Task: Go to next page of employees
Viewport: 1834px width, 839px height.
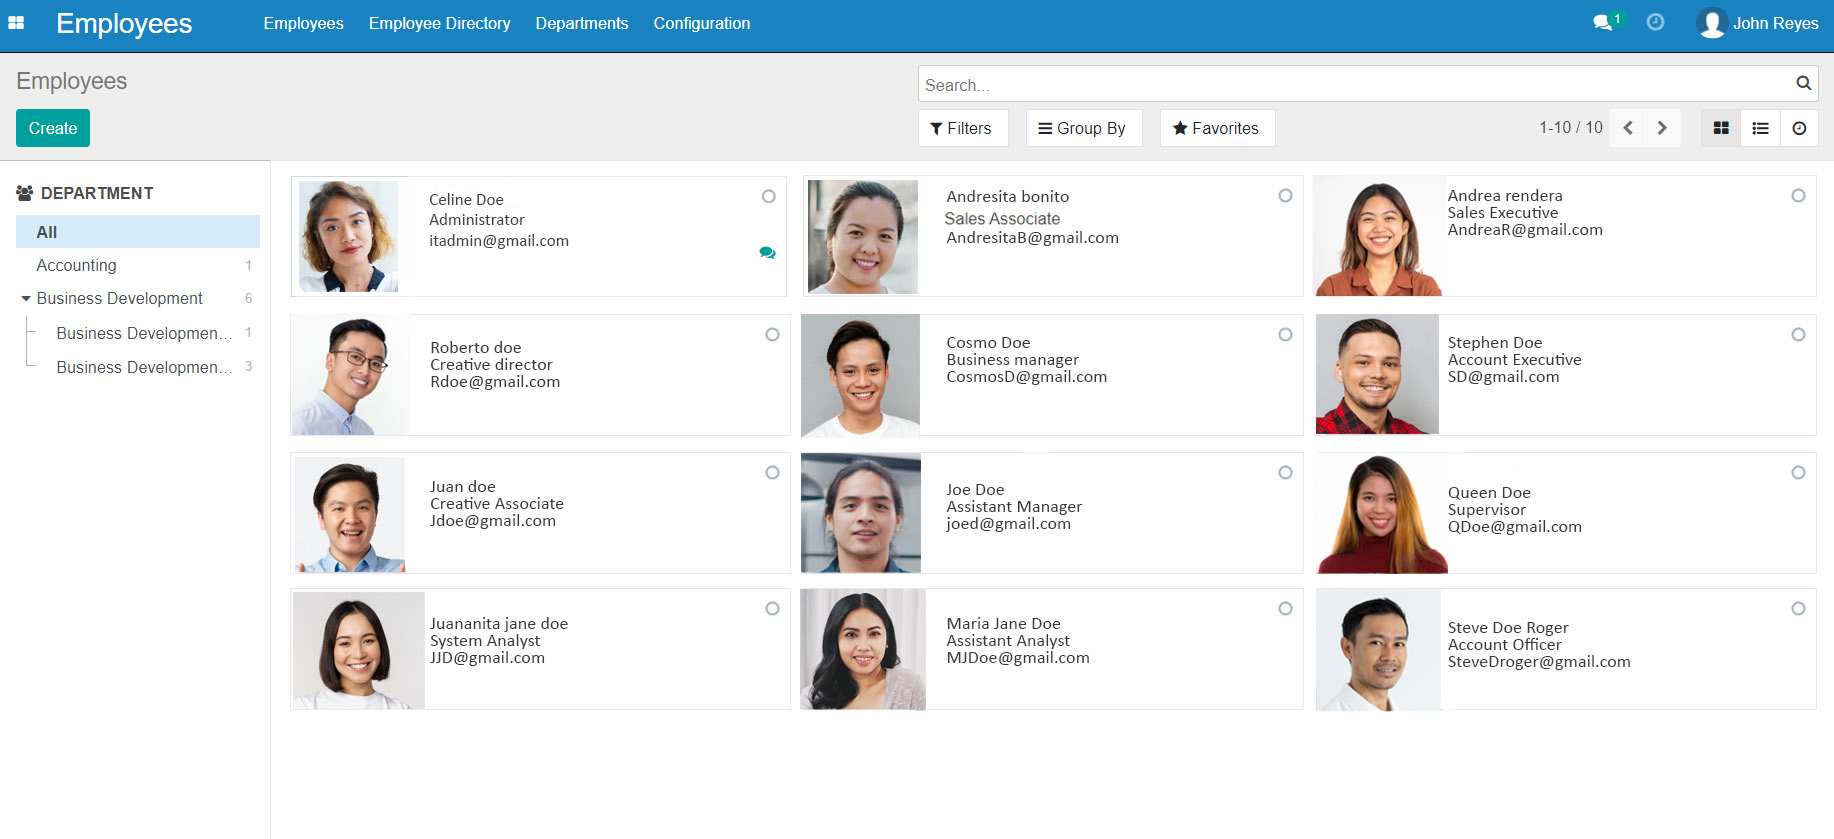Action: click(x=1662, y=128)
